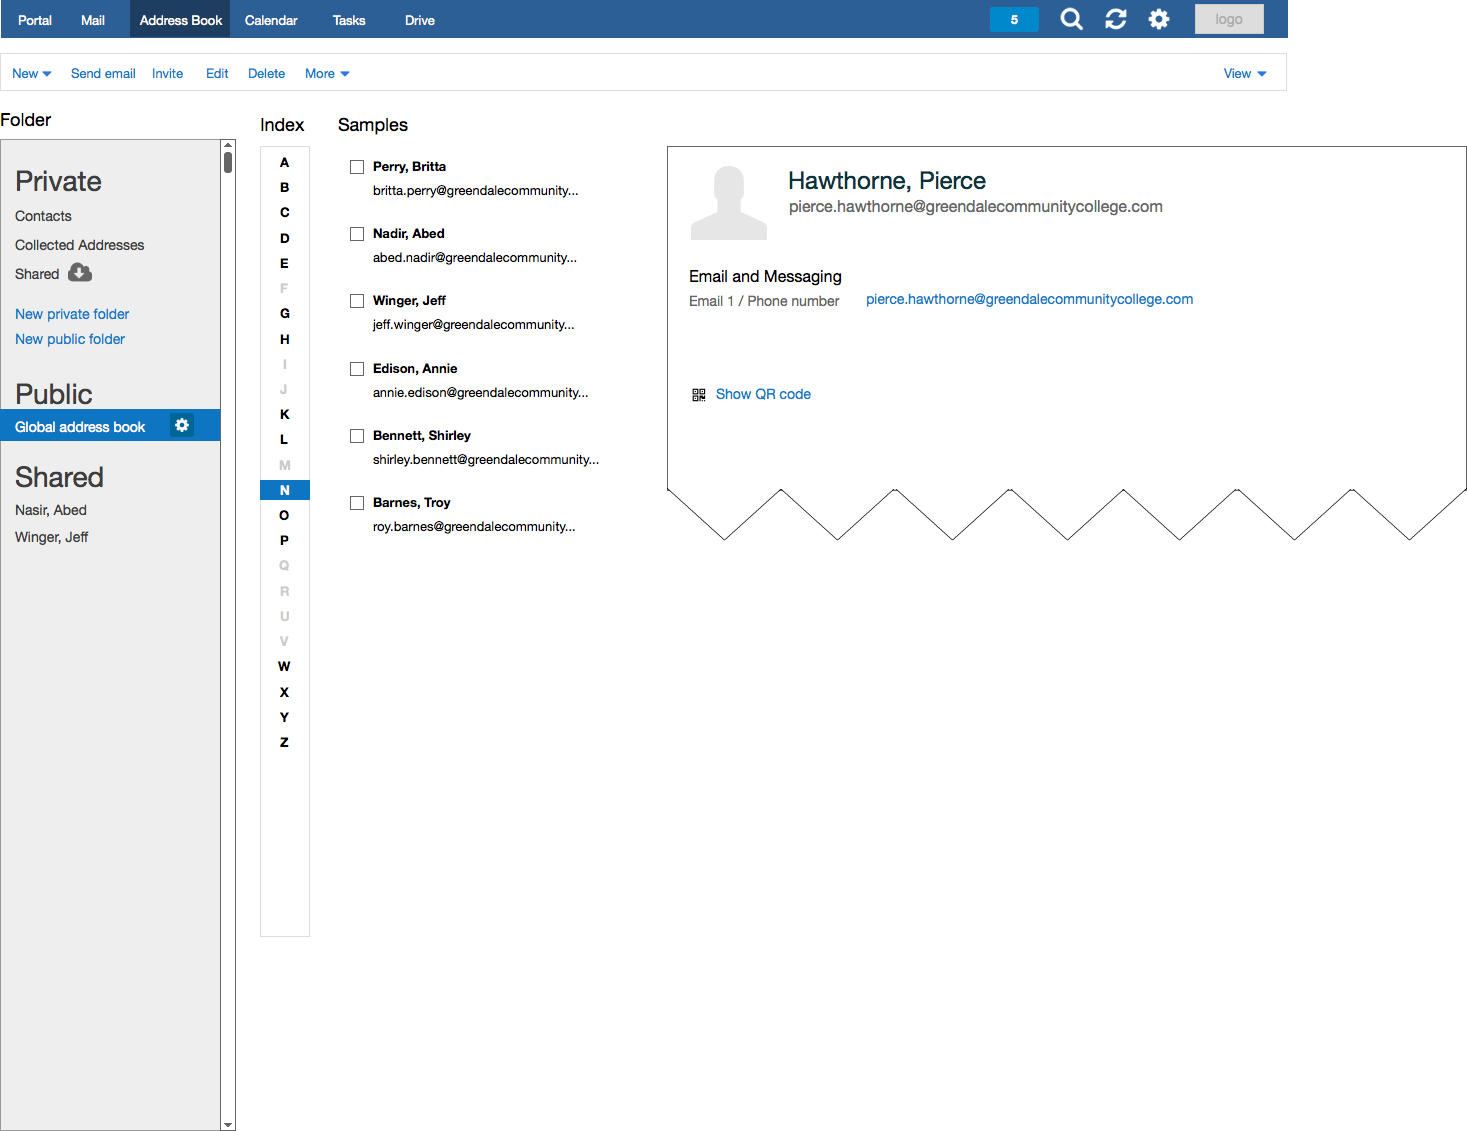The height and width of the screenshot is (1131, 1467).
Task: Click Delete in the toolbar
Action: tap(266, 73)
